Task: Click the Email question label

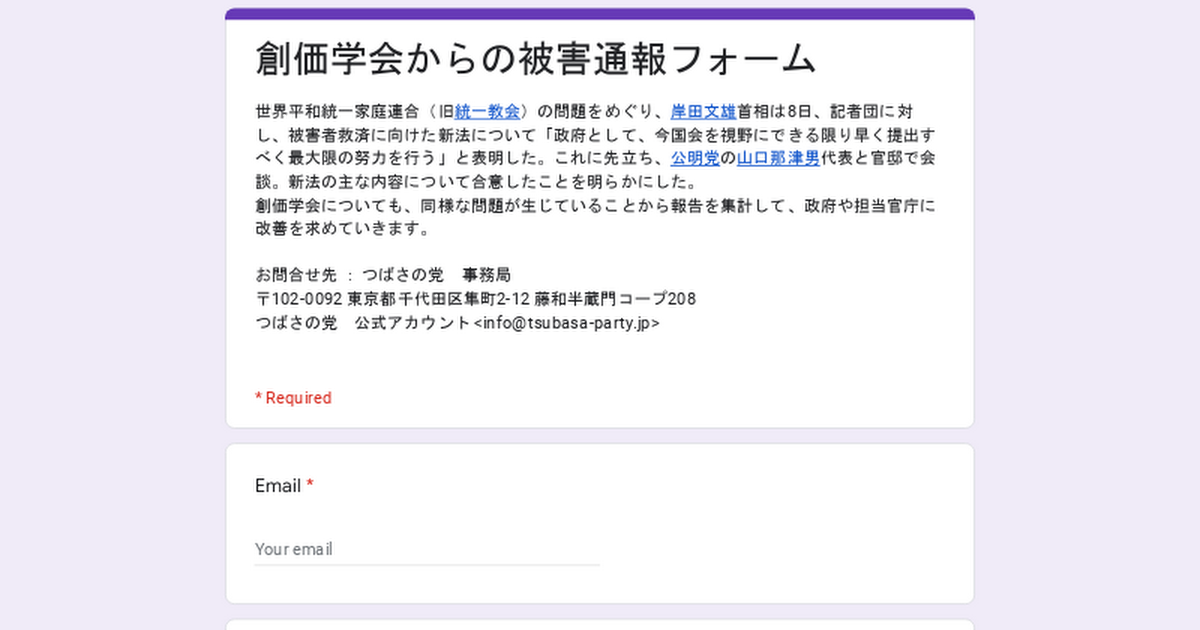Action: 284,486
